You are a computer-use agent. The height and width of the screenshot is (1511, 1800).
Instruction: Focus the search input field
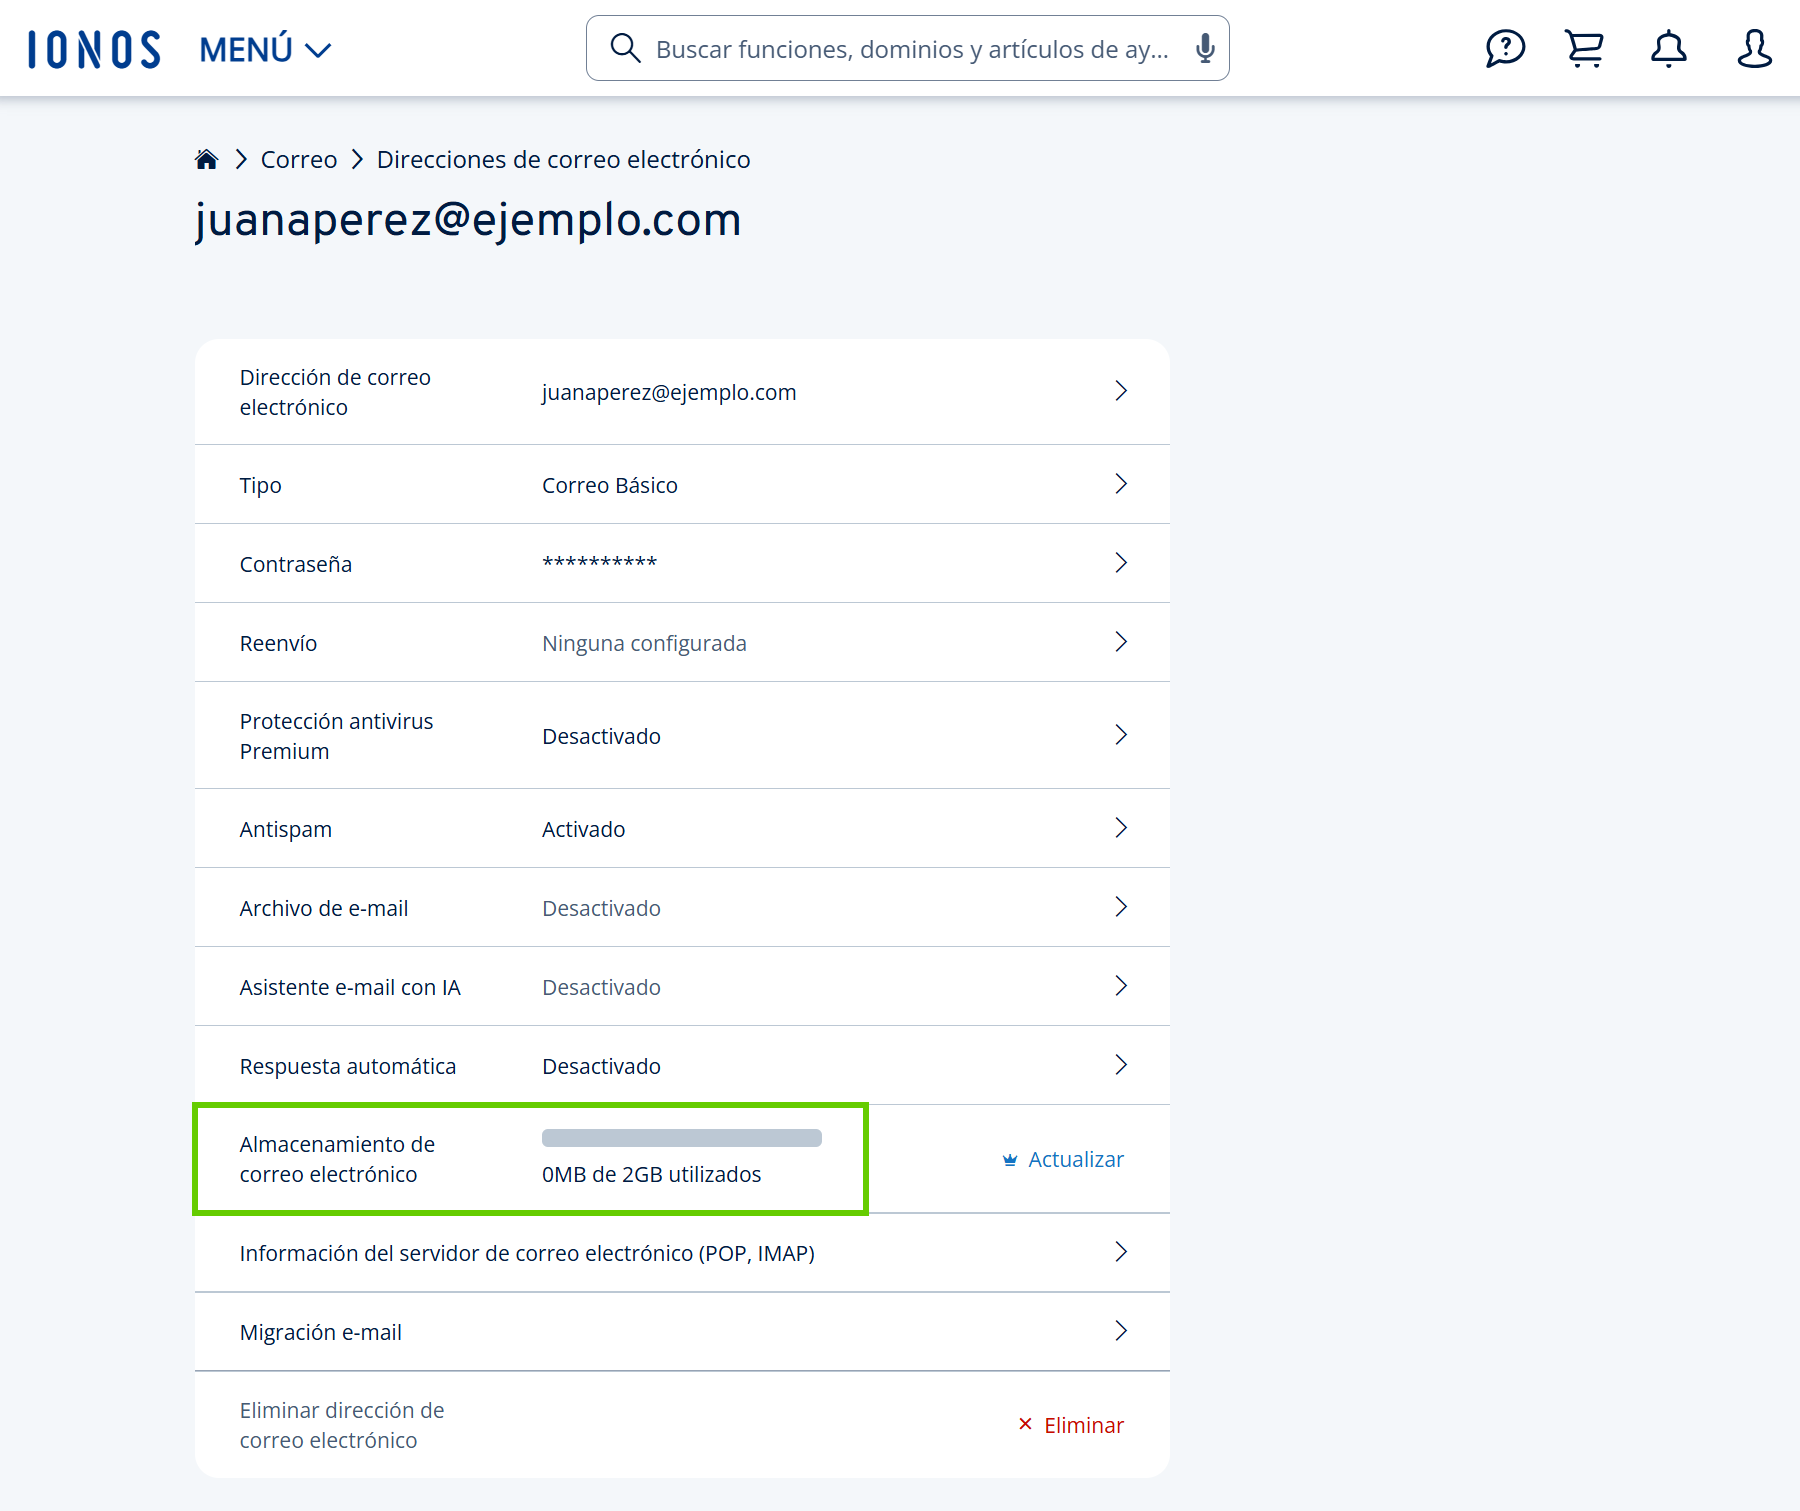point(910,49)
